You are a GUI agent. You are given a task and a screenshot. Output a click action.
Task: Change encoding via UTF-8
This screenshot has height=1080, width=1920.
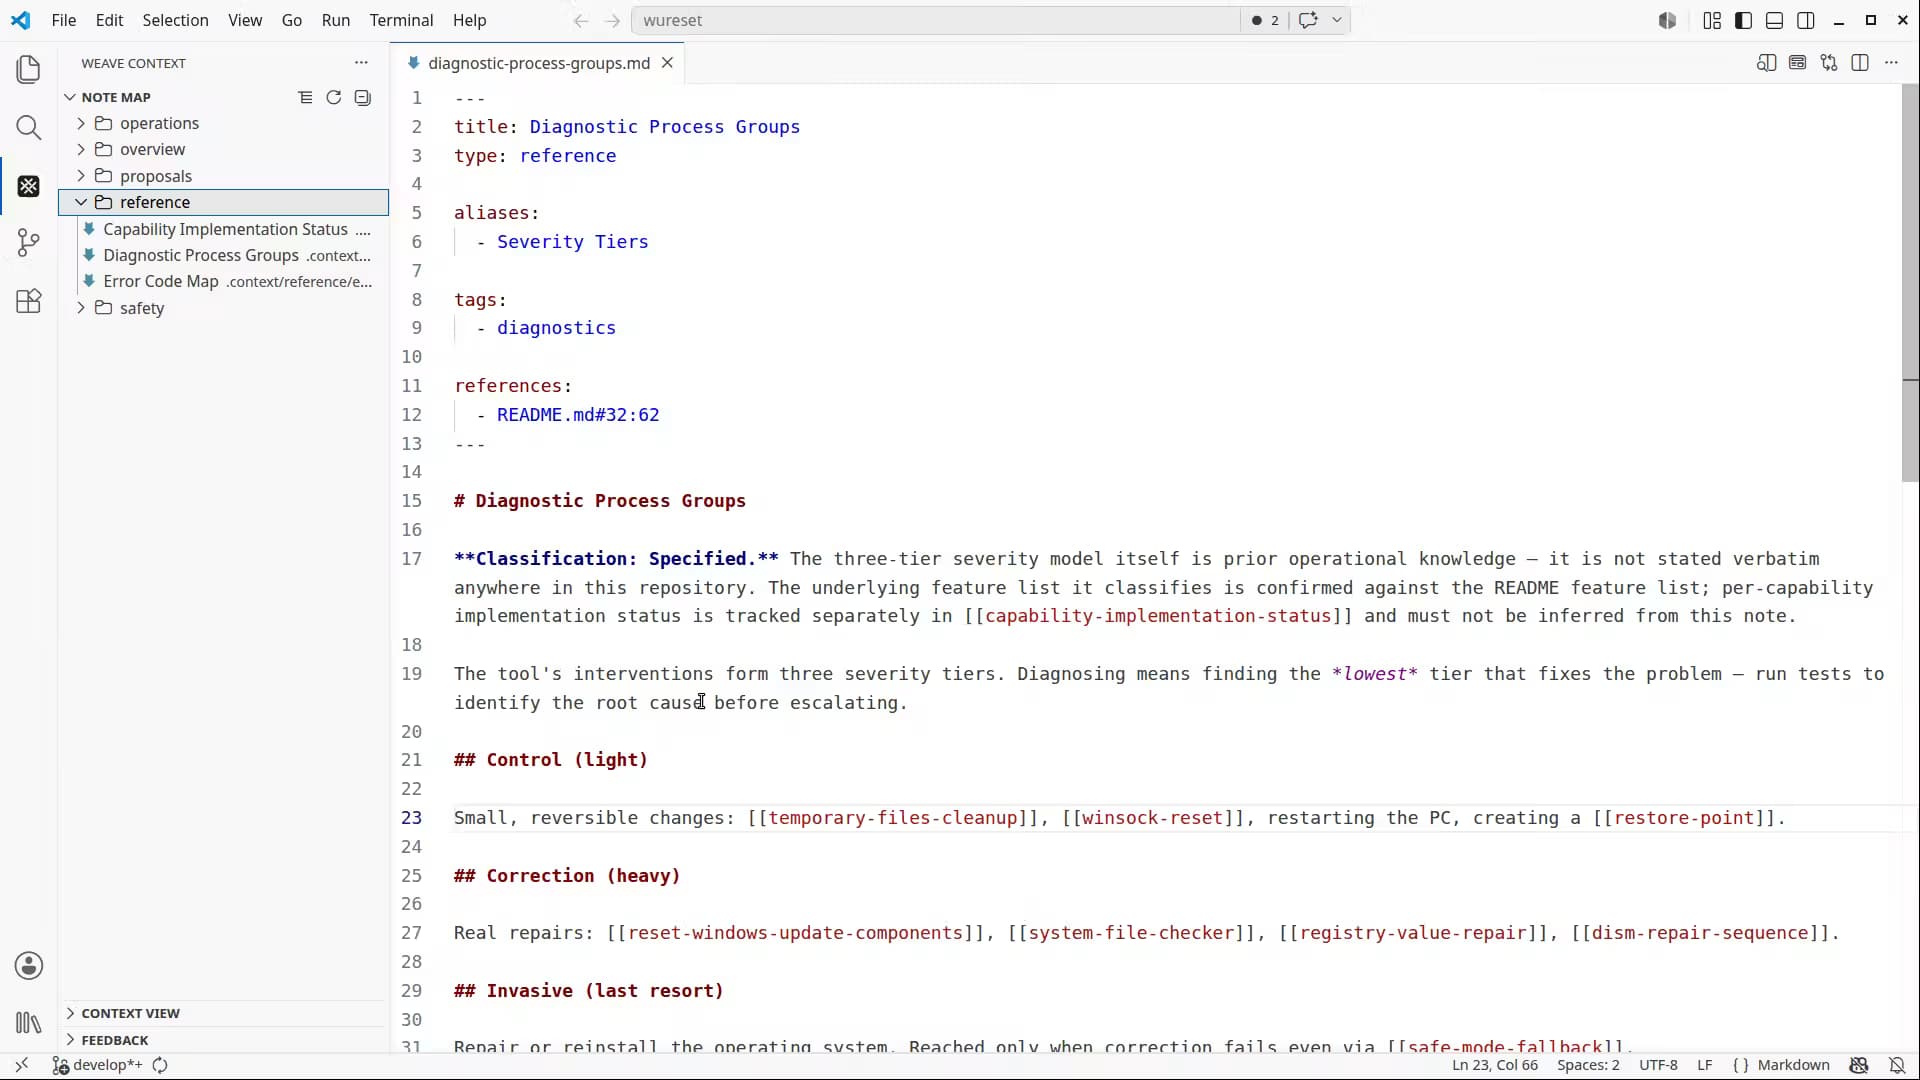click(1658, 1065)
